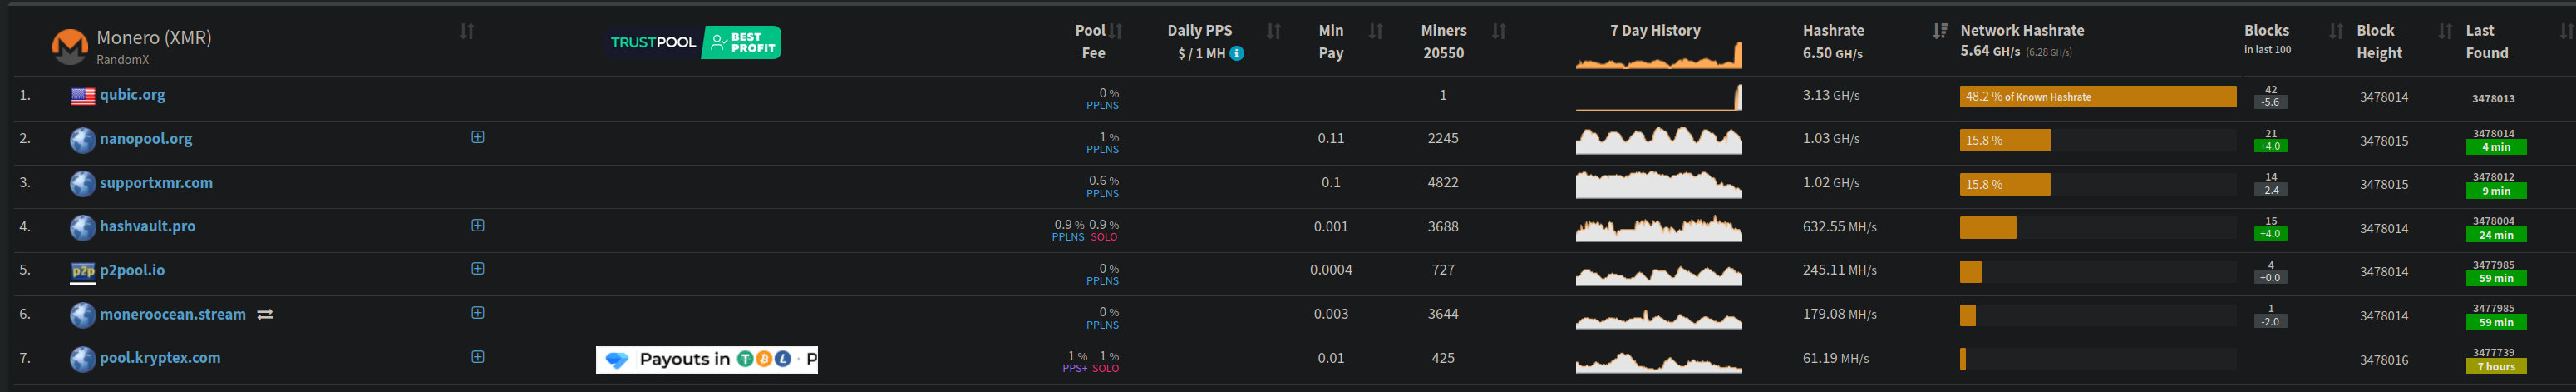Expand details for nanopool.org row
The height and width of the screenshot is (392, 2576).
coord(478,138)
